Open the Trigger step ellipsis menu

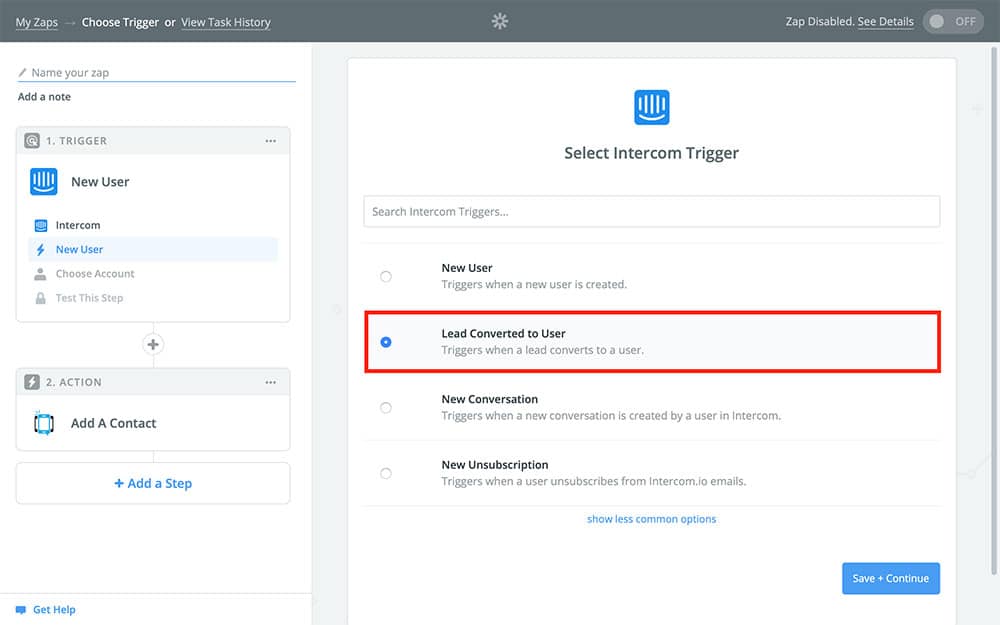(x=271, y=141)
